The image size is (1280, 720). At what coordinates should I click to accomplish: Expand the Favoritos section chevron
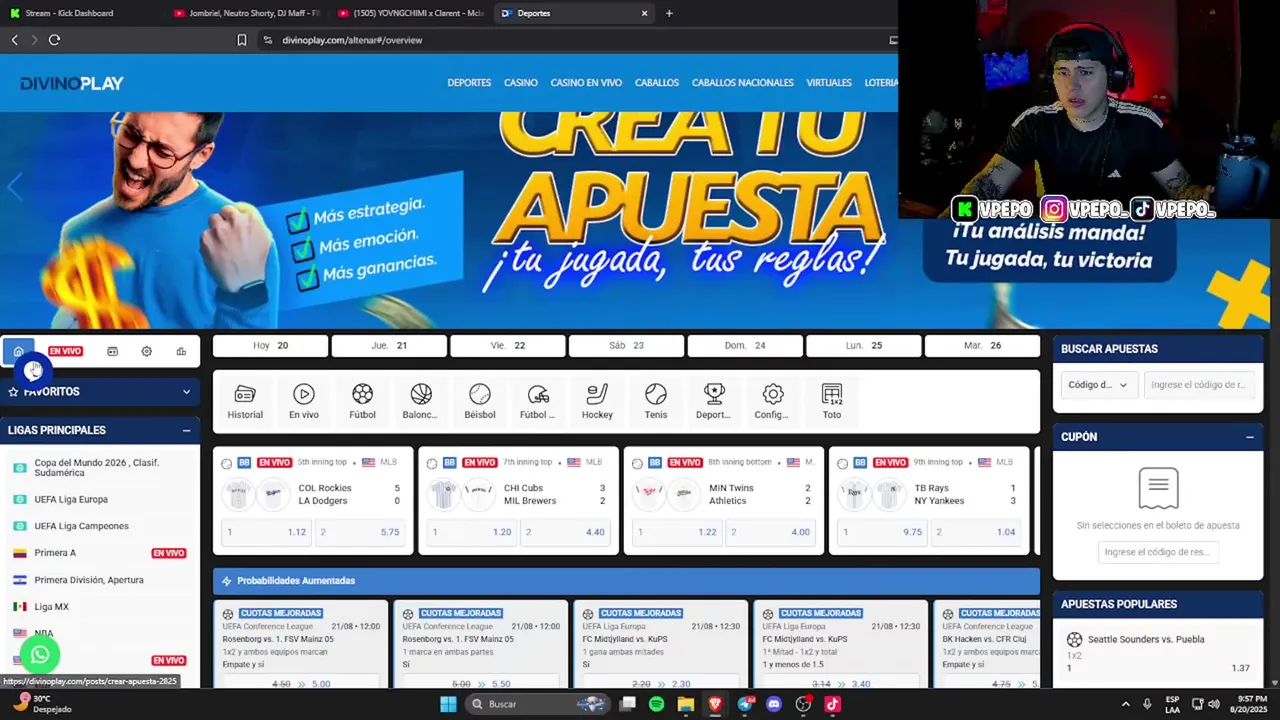(186, 392)
